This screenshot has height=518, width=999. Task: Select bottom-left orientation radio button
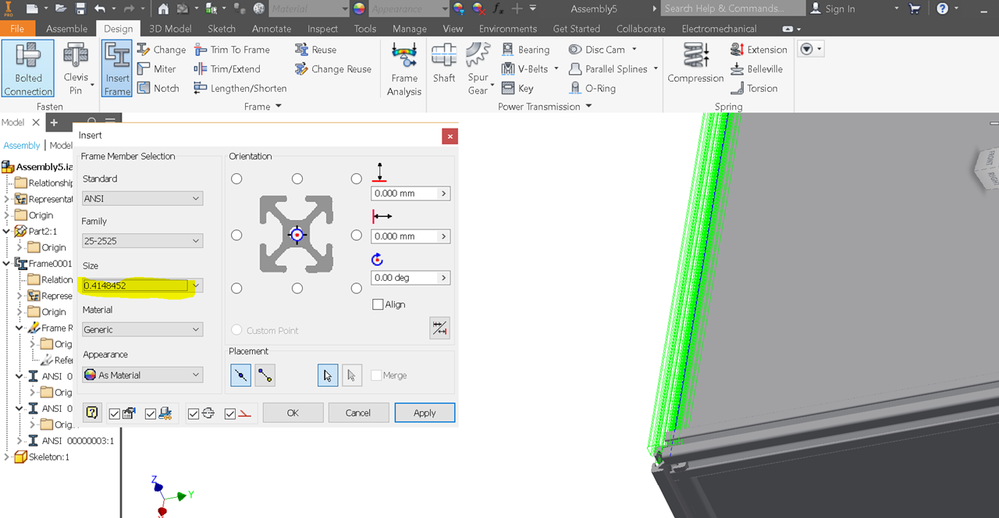(236, 288)
